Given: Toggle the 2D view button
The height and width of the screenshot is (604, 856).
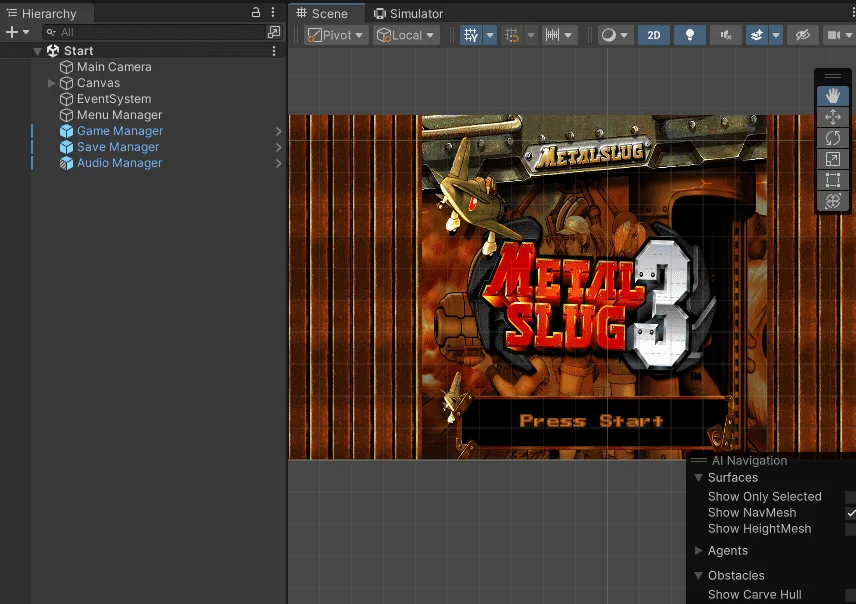Looking at the screenshot, I should [x=653, y=35].
